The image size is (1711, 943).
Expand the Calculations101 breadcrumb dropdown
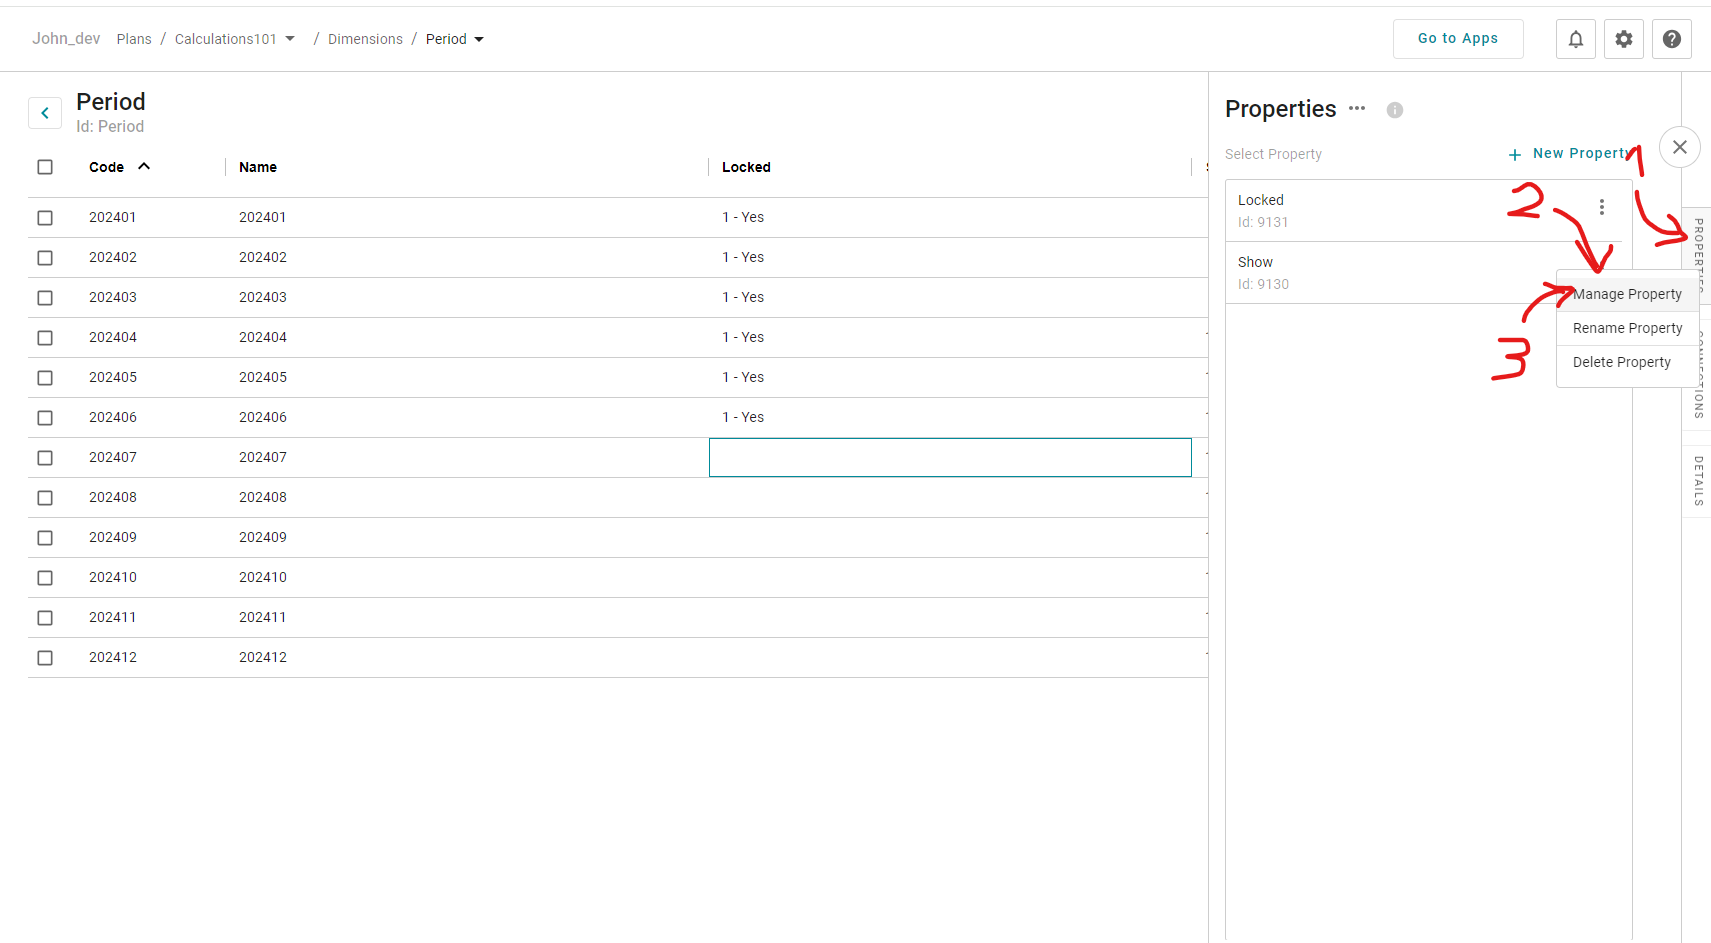point(290,39)
